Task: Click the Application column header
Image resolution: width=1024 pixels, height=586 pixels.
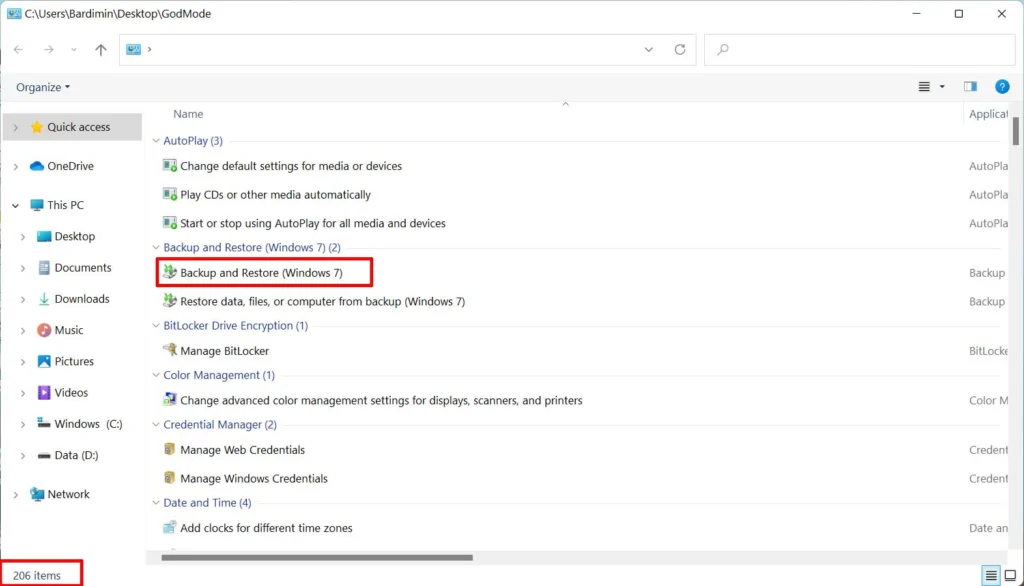Action: [988, 114]
